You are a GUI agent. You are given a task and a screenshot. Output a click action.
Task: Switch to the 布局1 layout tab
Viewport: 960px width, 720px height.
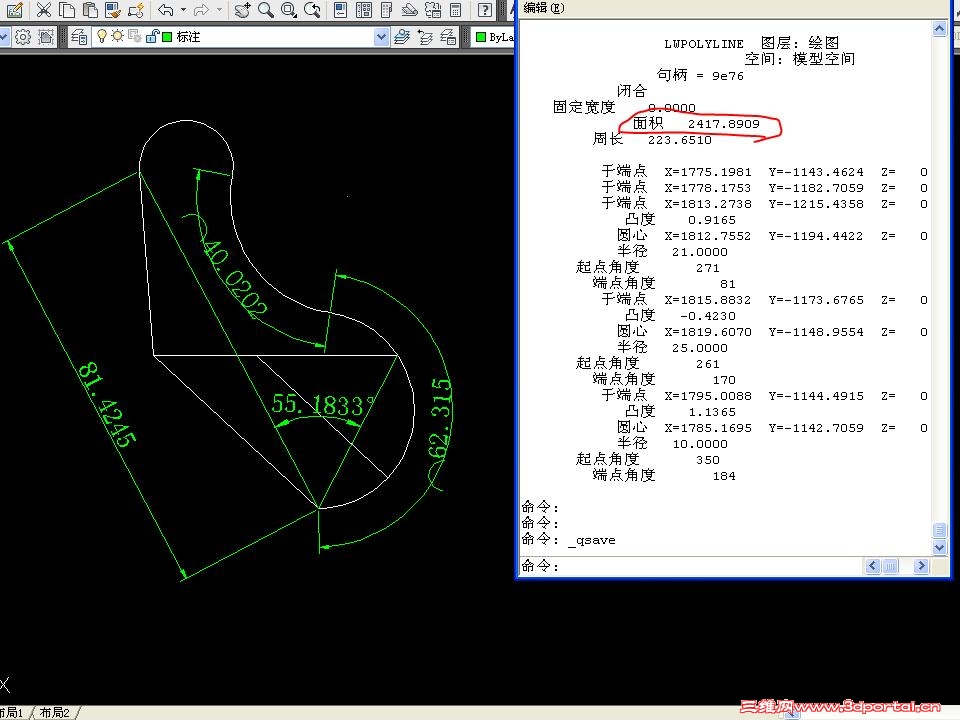pos(12,713)
